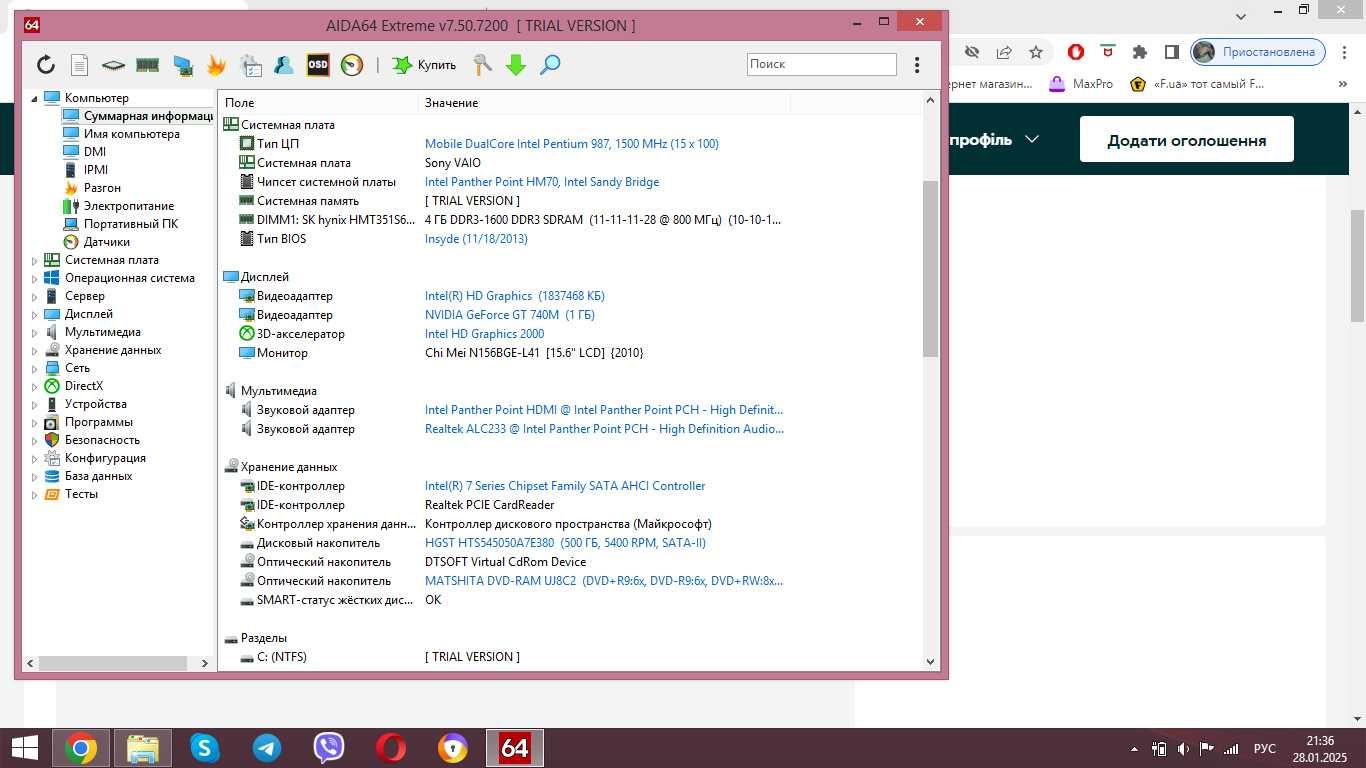
Task: Expand the Мультимедиа tree node
Action: [34, 332]
